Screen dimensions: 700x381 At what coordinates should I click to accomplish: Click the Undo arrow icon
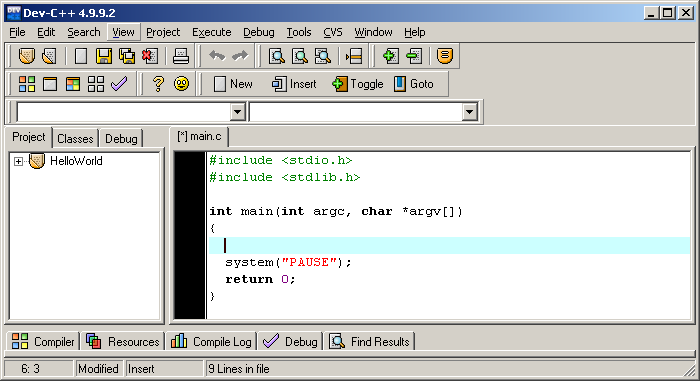point(217,56)
